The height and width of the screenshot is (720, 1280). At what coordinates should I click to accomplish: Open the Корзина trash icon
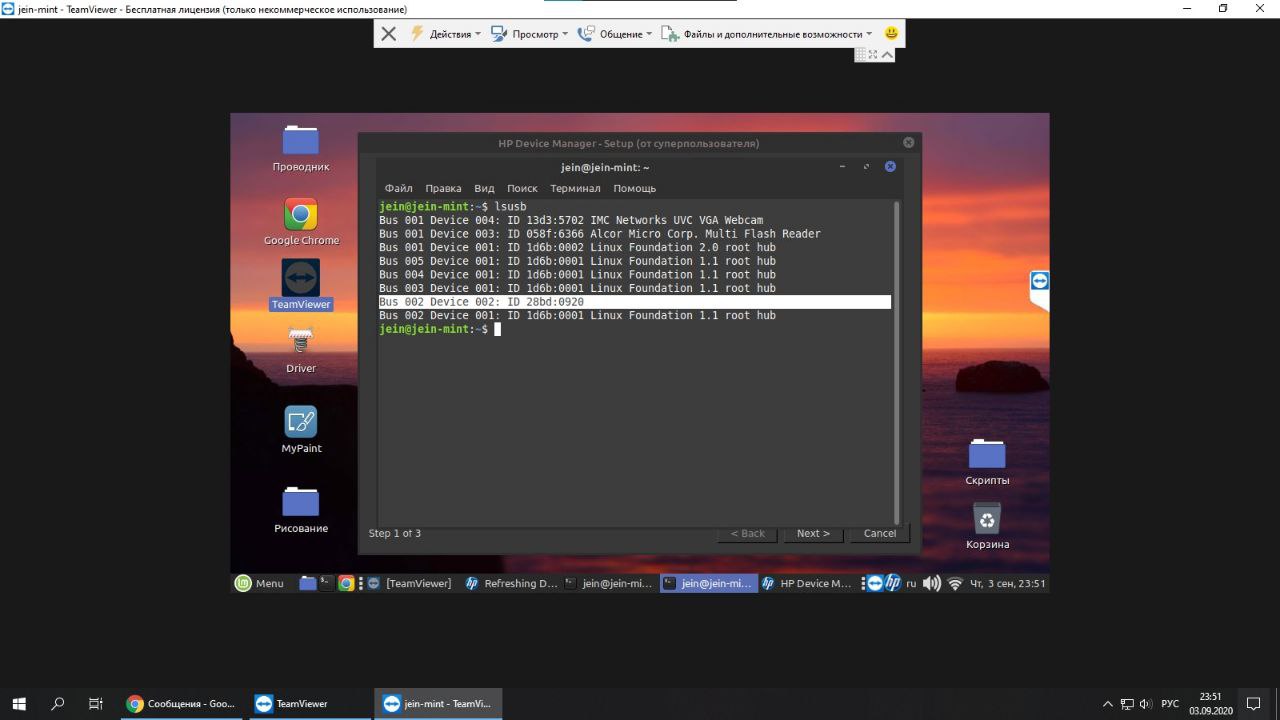coord(987,526)
